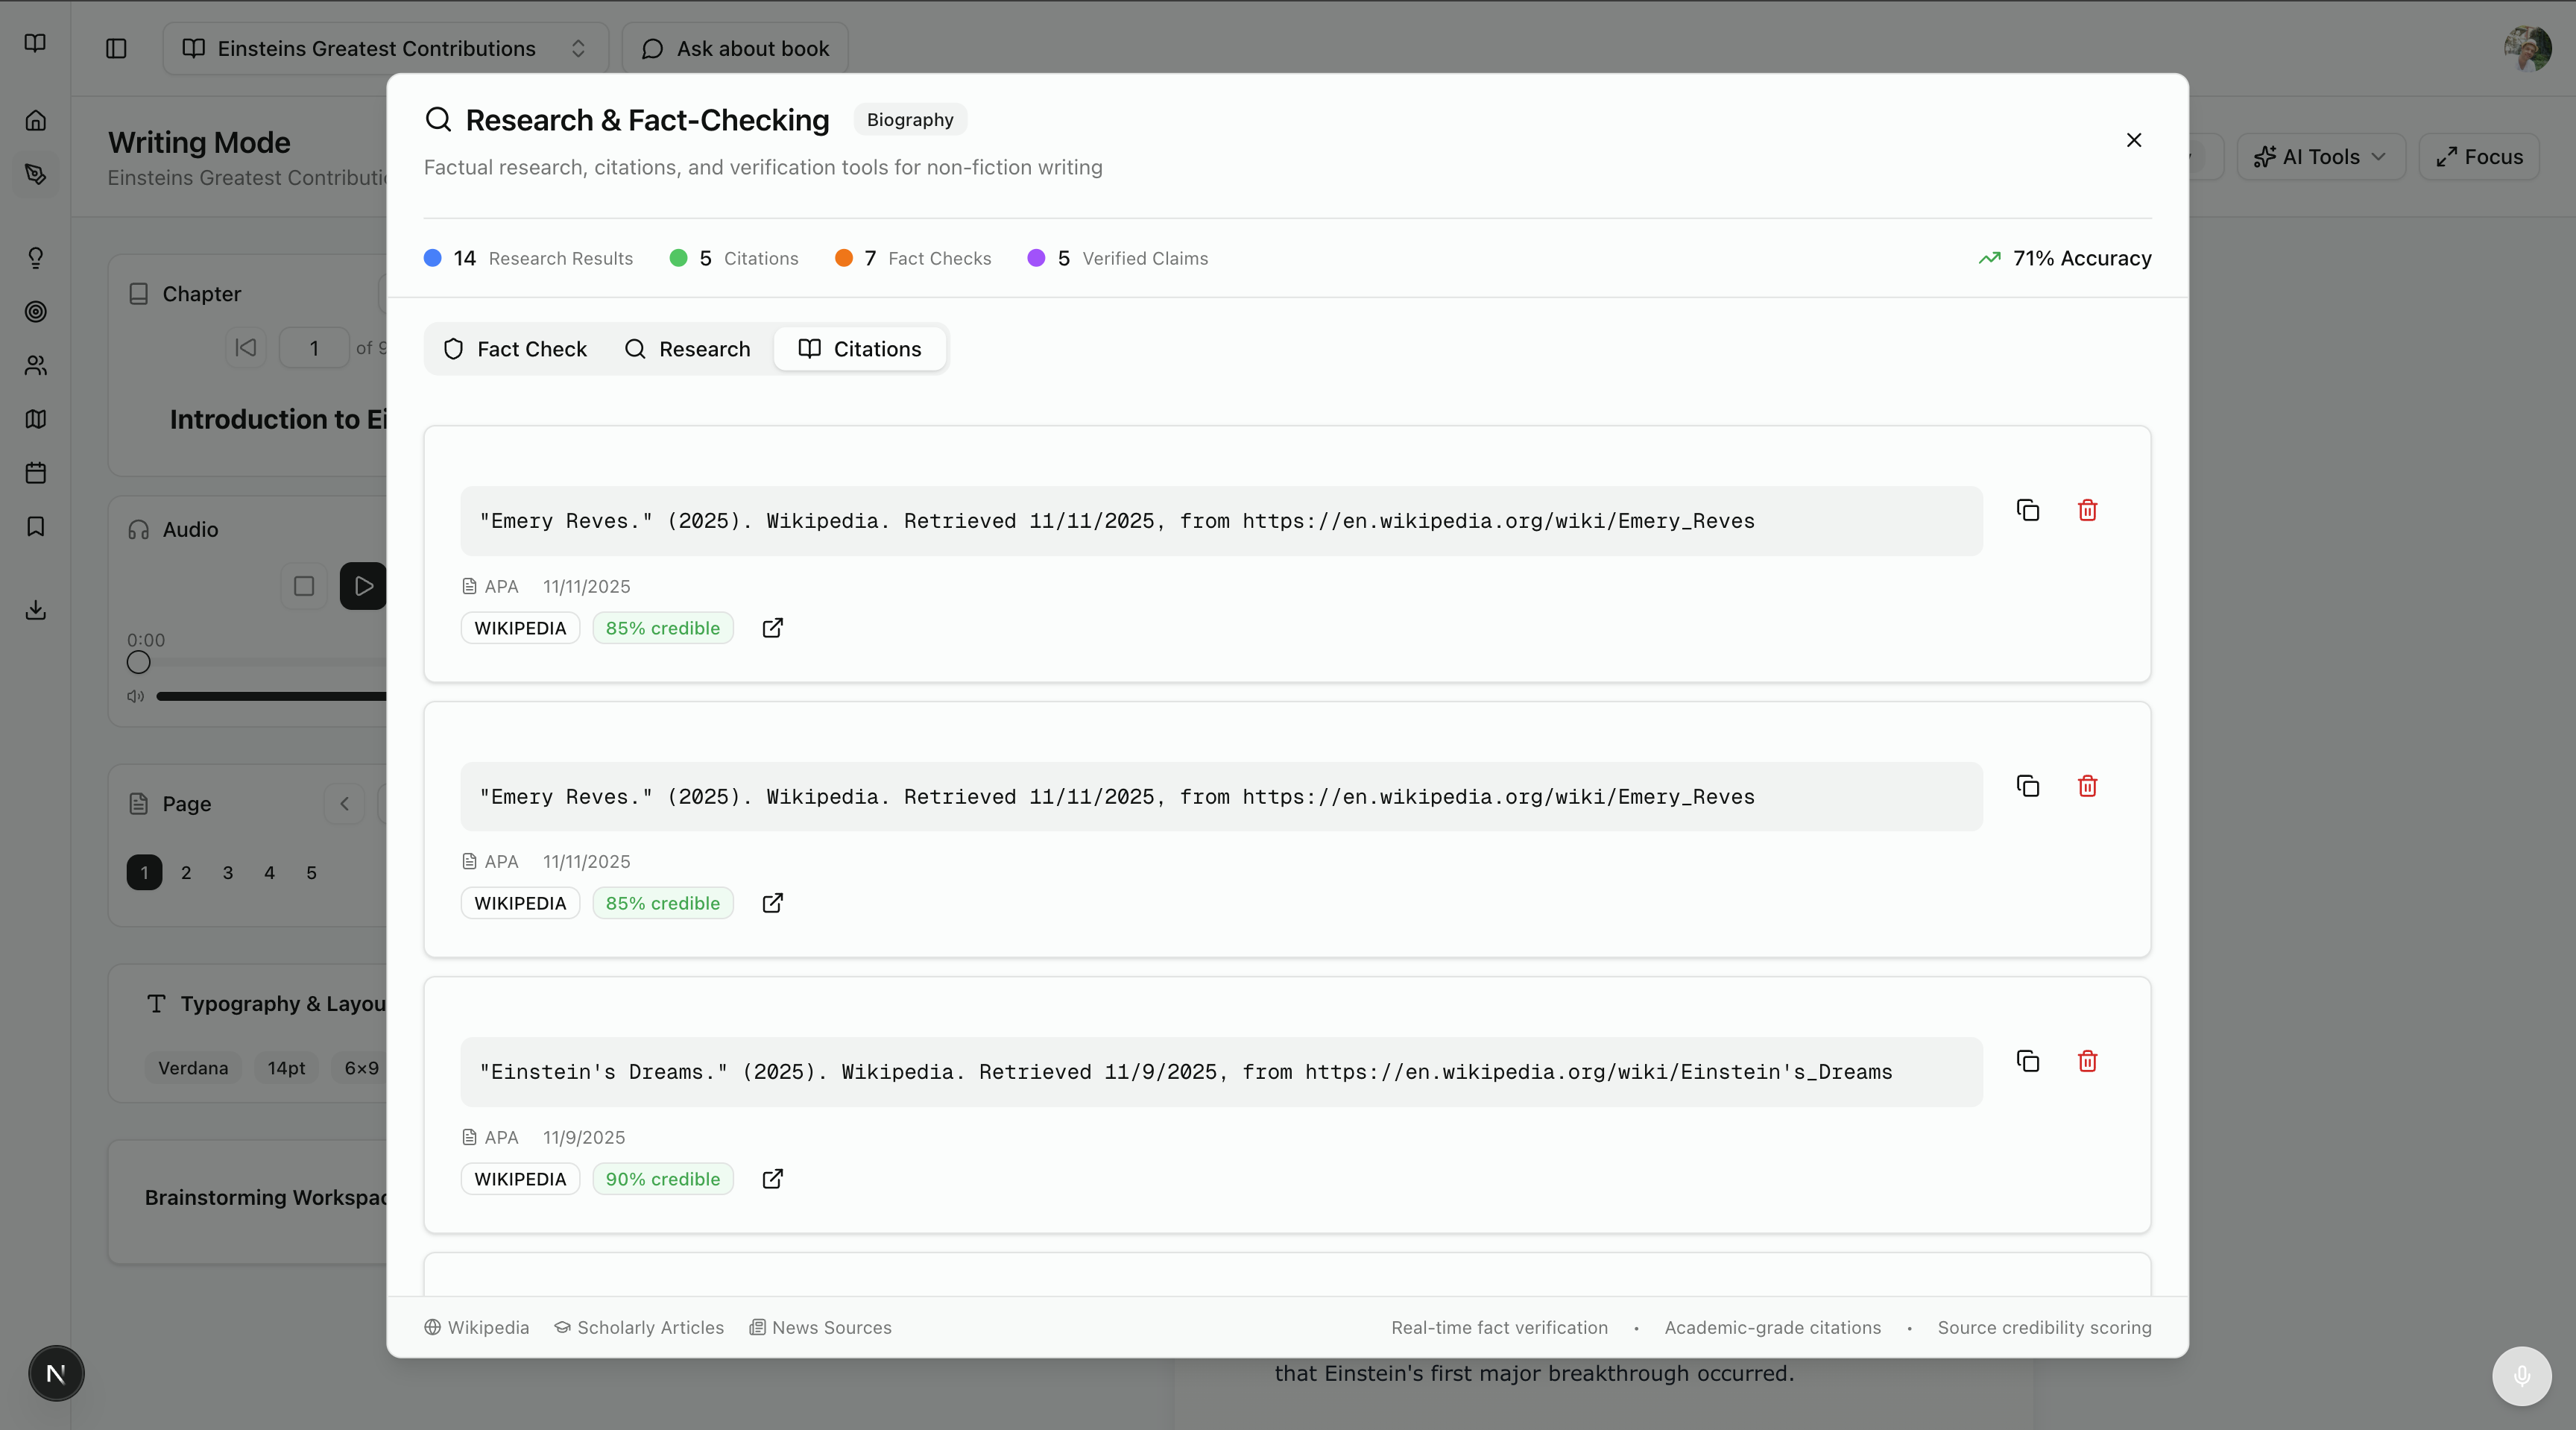Copy the Einstein's Dreams citation
2576x1430 pixels.
pos(2028,1061)
